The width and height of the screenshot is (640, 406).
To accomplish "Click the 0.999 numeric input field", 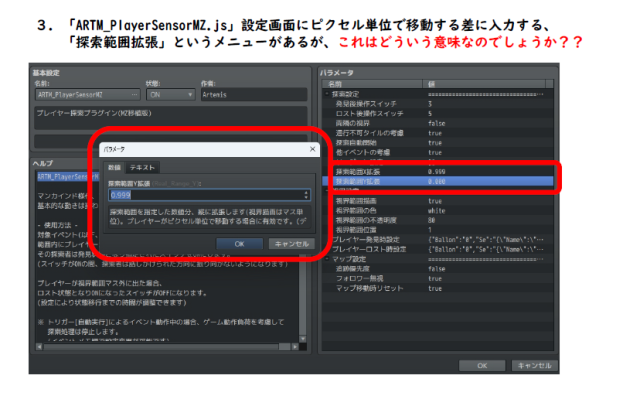I will [x=209, y=195].
